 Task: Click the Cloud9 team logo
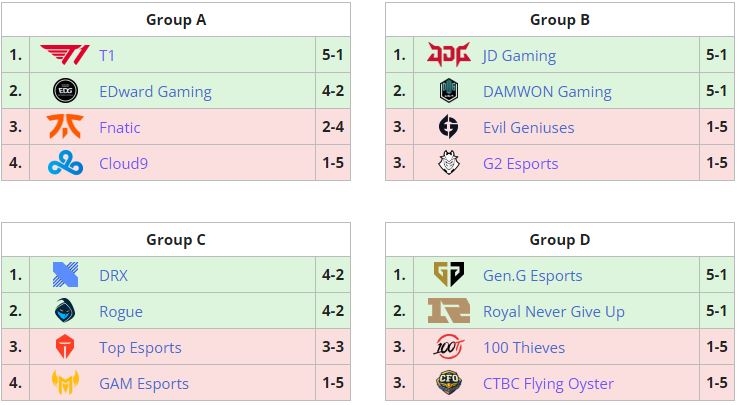tap(65, 163)
